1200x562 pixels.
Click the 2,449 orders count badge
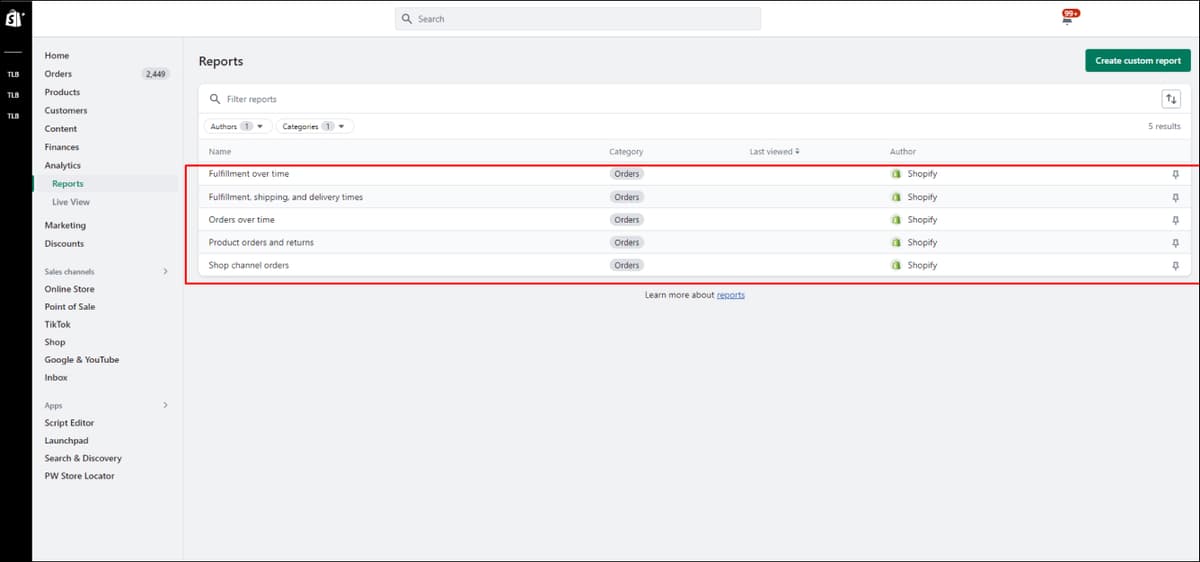click(156, 74)
